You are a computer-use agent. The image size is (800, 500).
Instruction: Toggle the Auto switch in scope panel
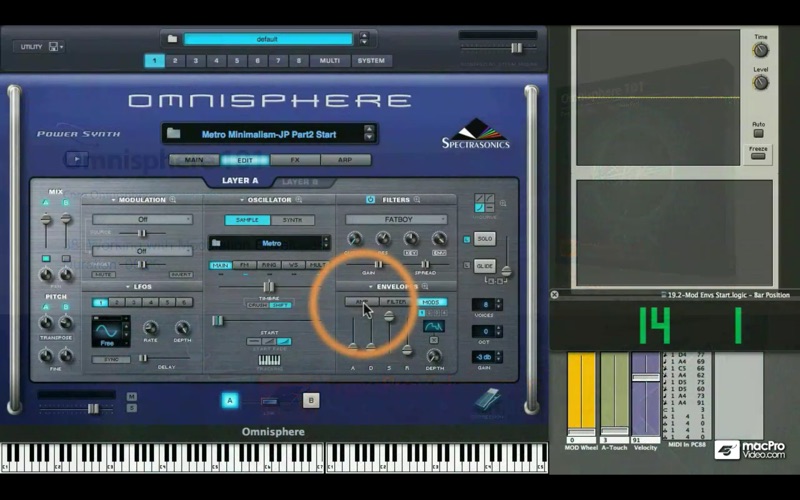(759, 133)
